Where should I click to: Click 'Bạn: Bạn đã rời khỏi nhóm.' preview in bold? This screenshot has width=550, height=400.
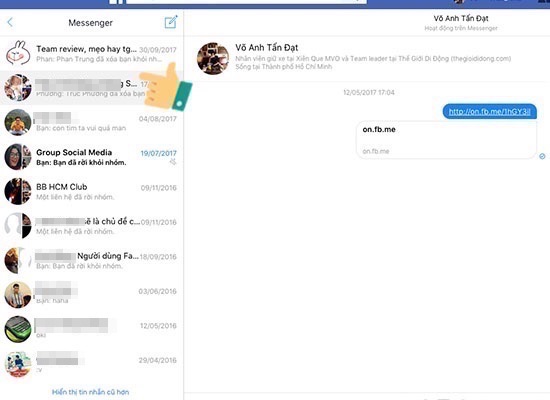pyautogui.click(x=81, y=162)
